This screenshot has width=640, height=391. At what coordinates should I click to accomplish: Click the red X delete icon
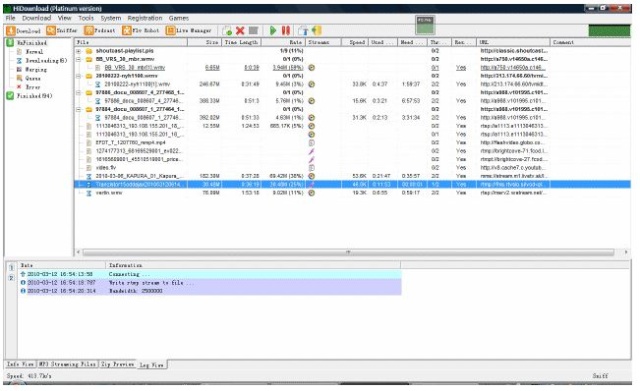240,31
